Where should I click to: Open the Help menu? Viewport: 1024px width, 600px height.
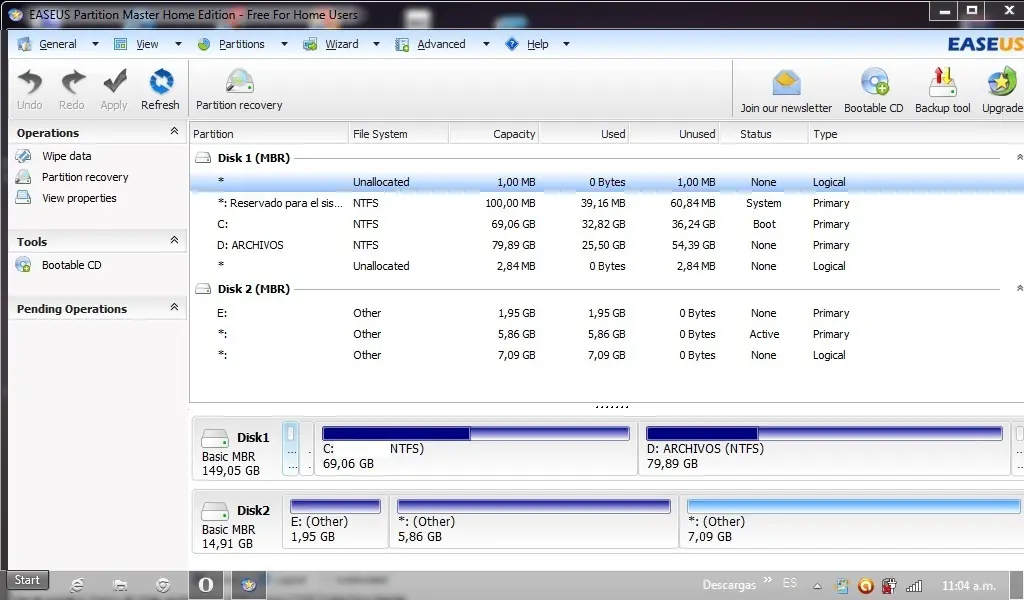point(537,44)
